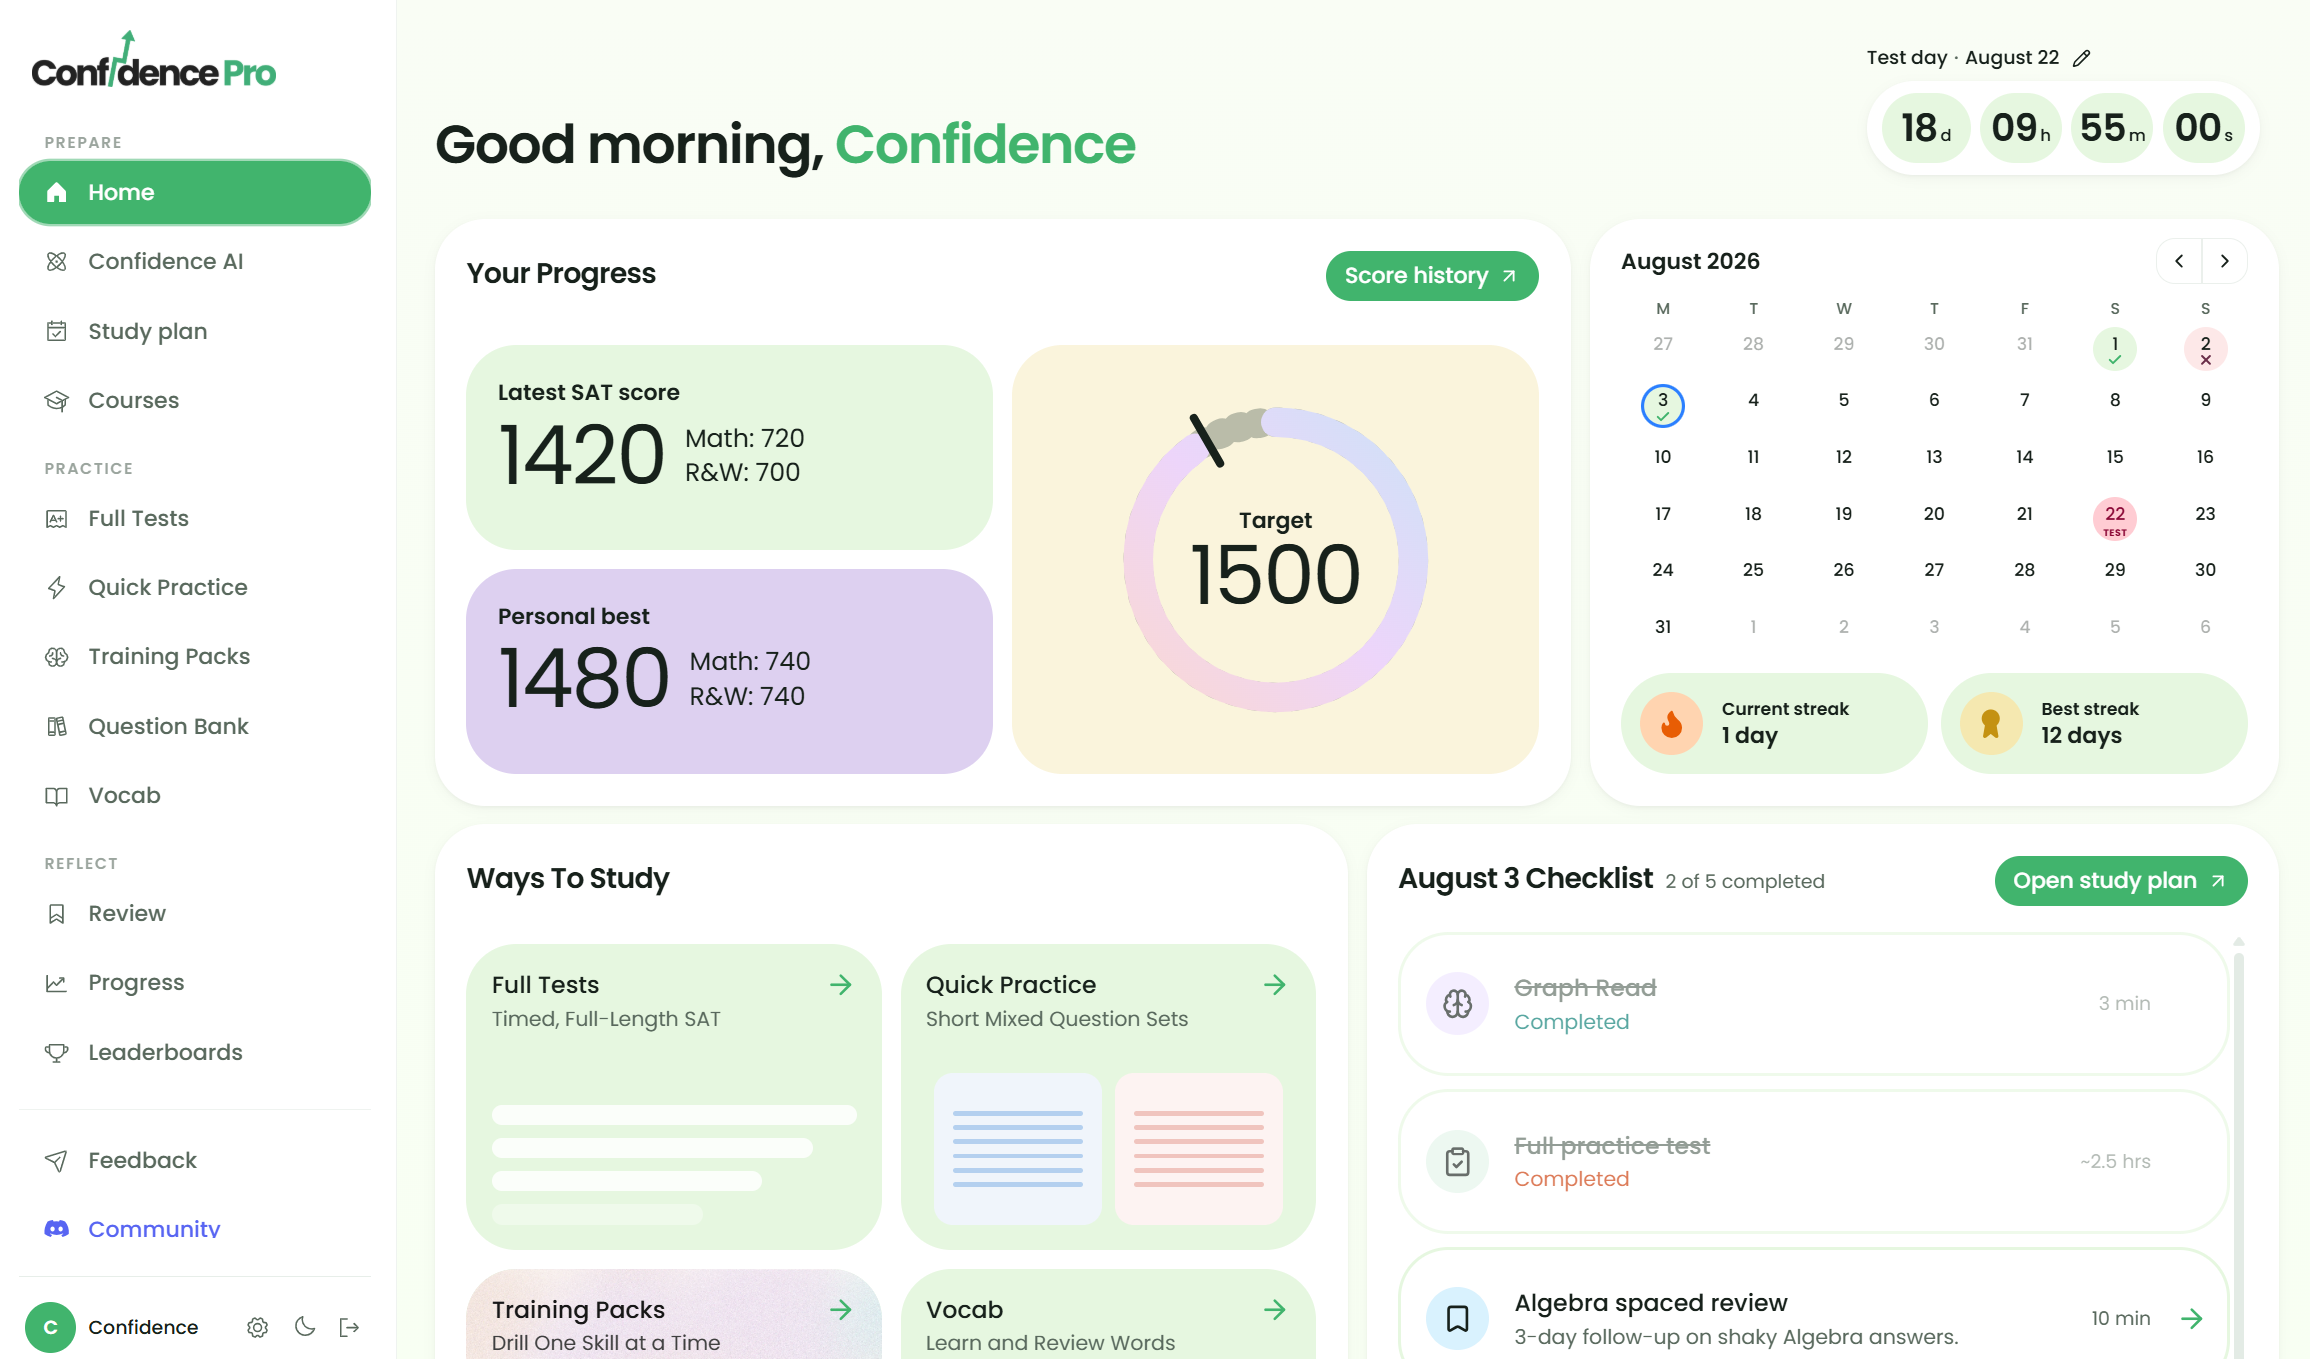2310x1359 pixels.
Task: Click the current streak flame icon
Action: coord(1671,723)
